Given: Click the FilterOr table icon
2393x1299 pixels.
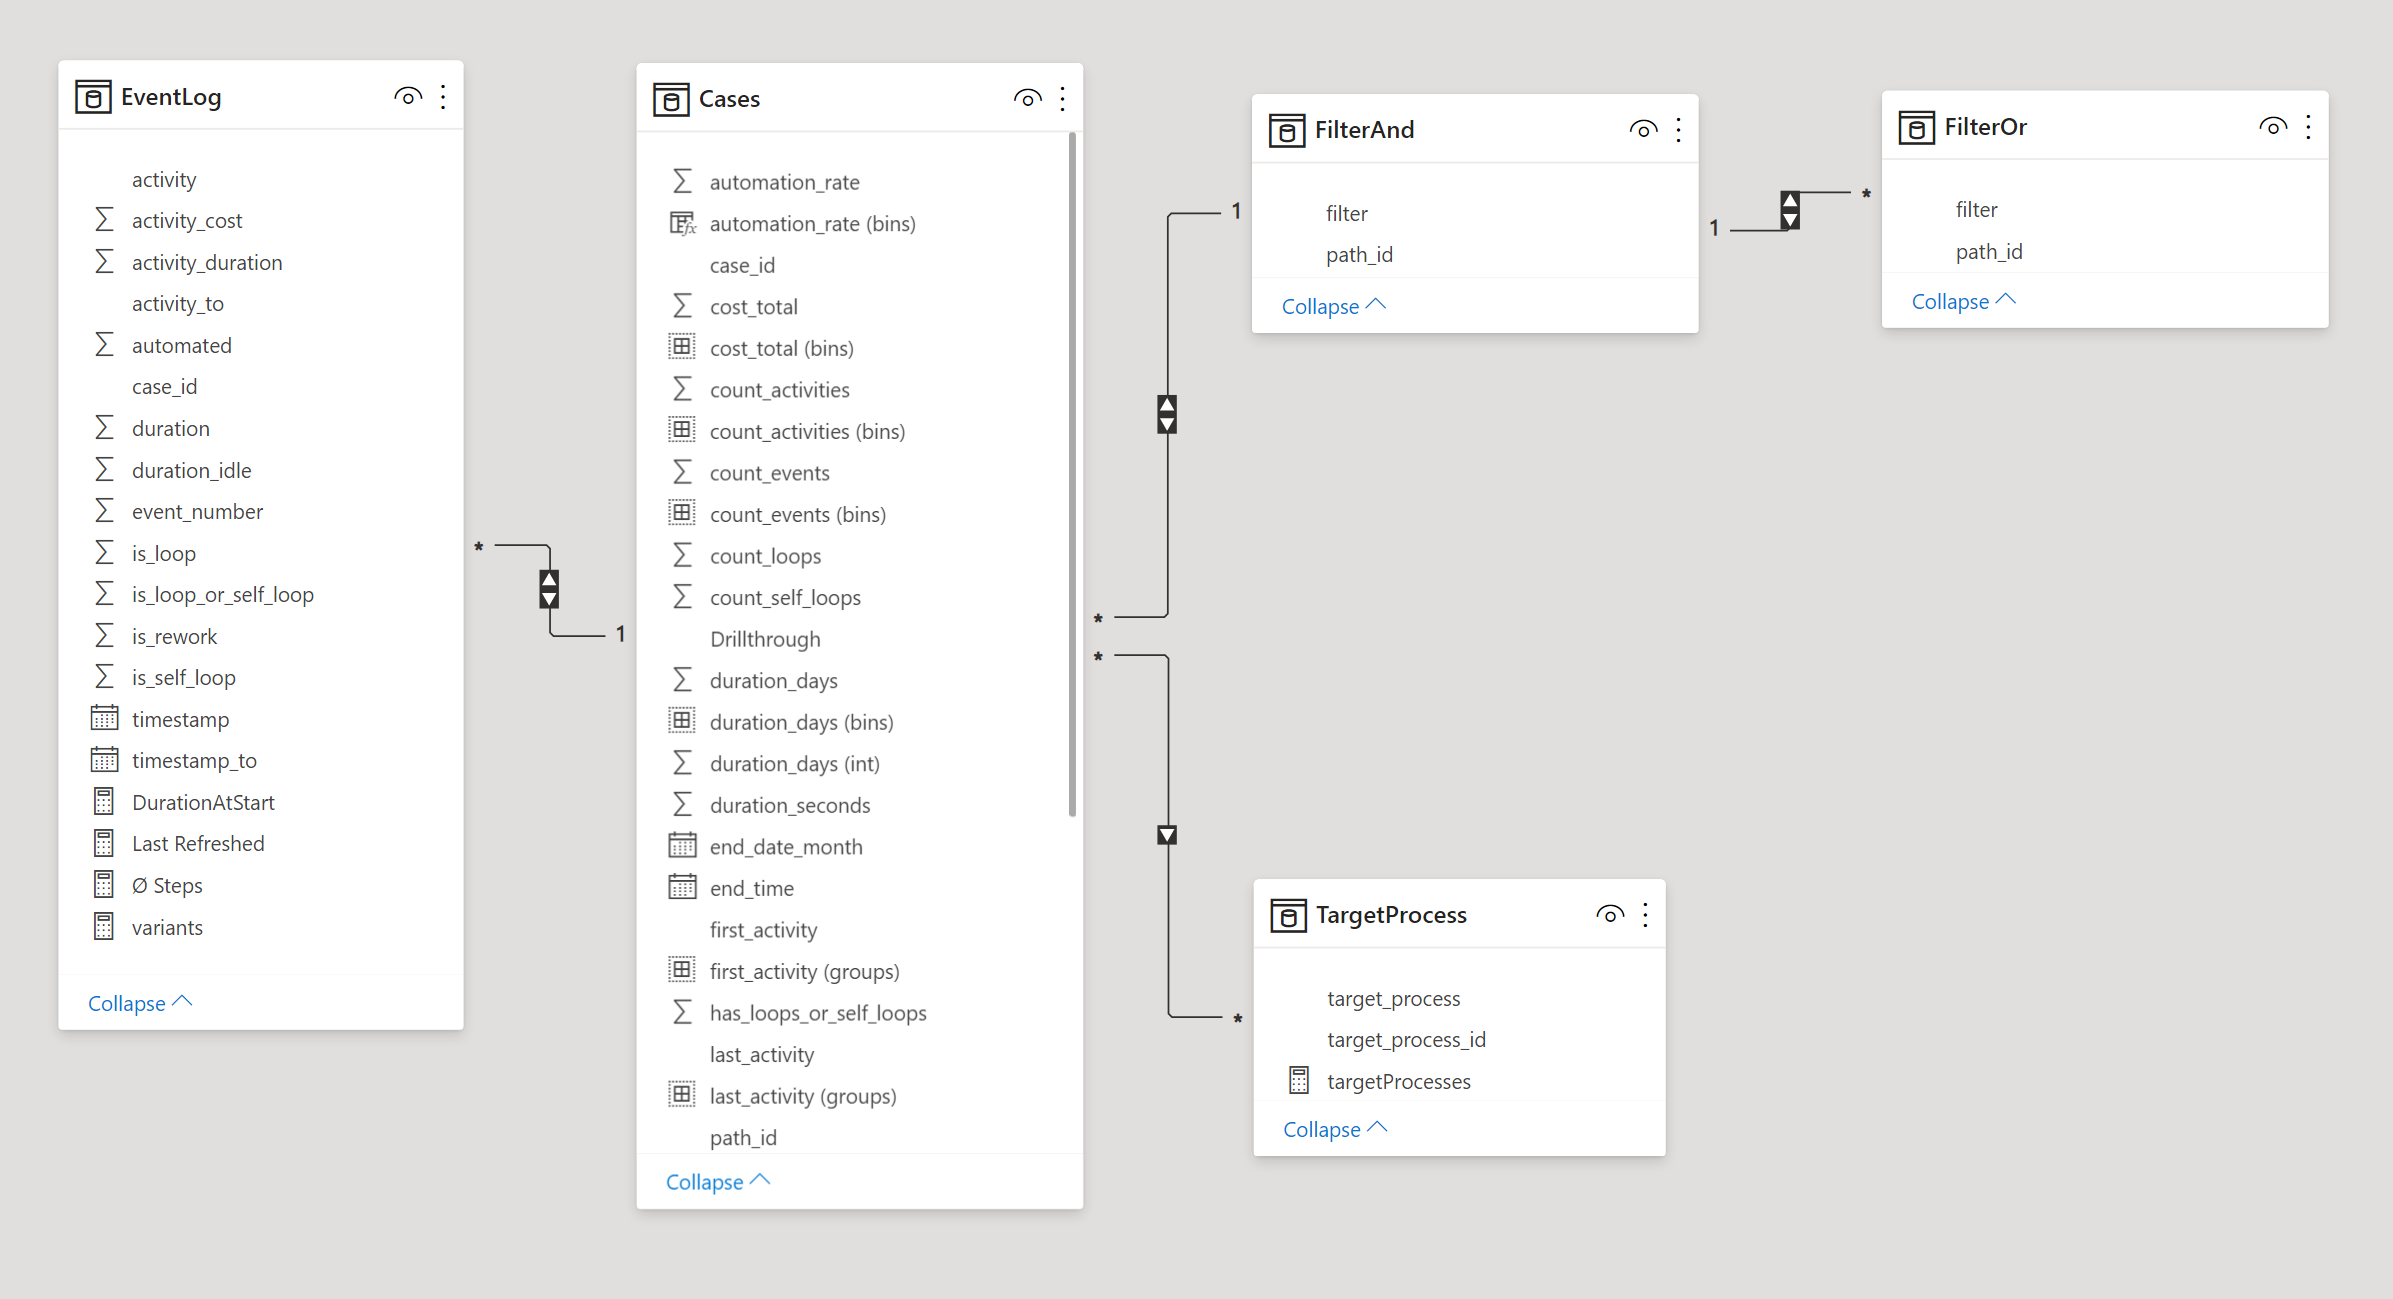Looking at the screenshot, I should click(1916, 127).
